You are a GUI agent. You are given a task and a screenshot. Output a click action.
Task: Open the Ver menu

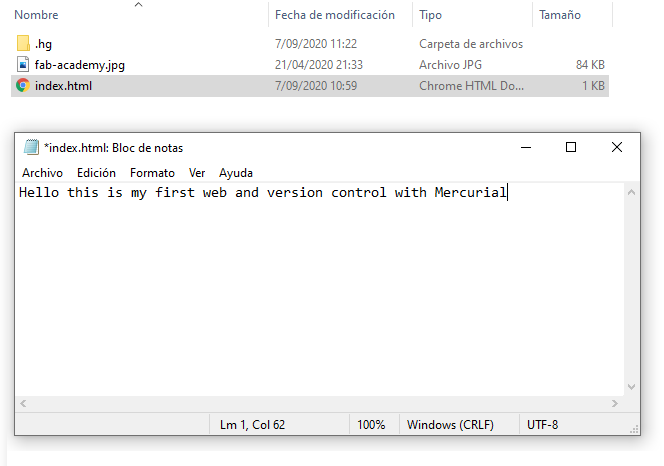pyautogui.click(x=197, y=173)
